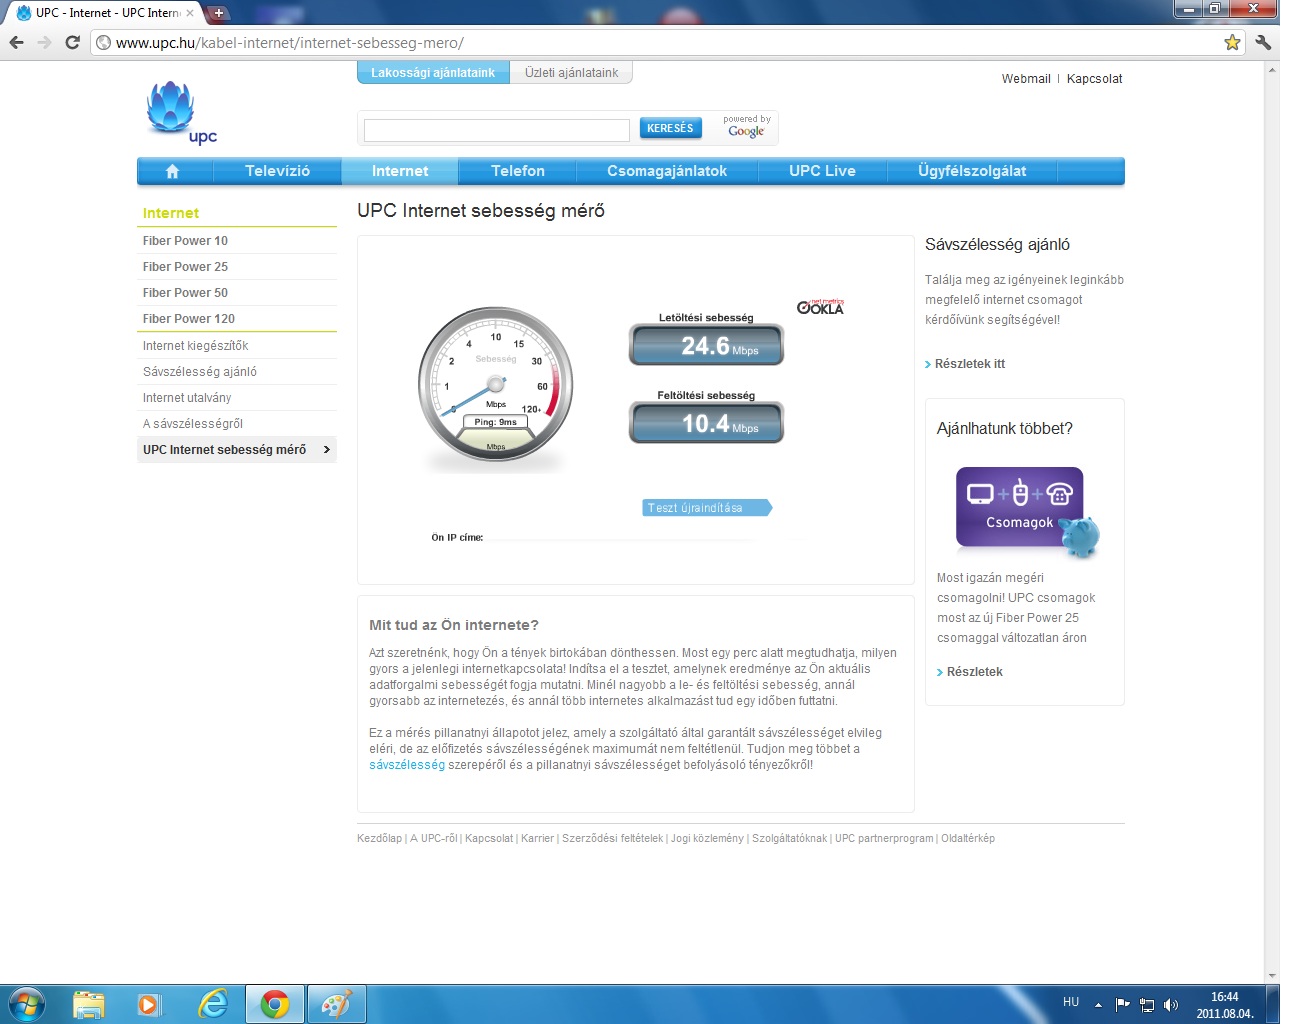The image size is (1304, 1024).
Task: Click the Karrier footer link
Action: [537, 839]
